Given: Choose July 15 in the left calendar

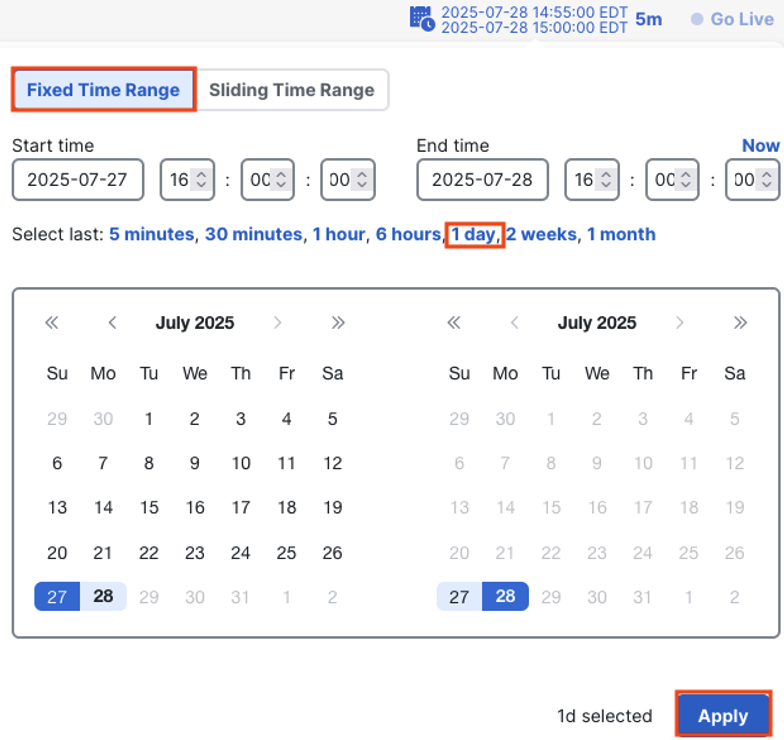Looking at the screenshot, I should (149, 508).
